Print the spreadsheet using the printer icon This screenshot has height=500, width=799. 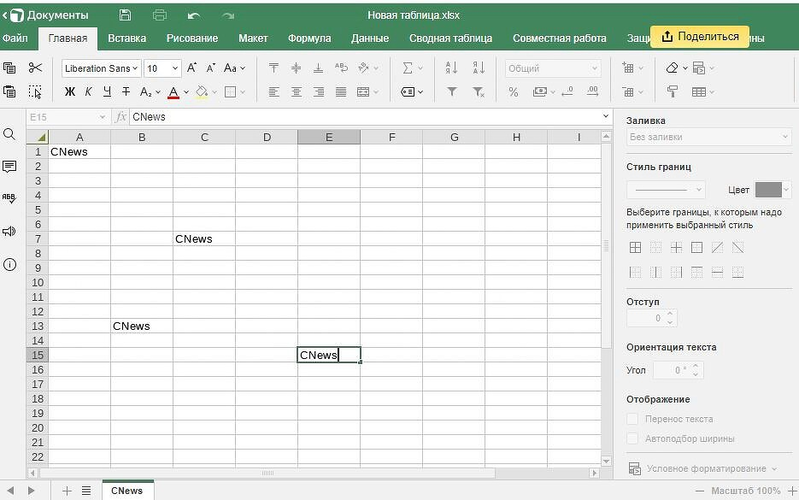159,15
